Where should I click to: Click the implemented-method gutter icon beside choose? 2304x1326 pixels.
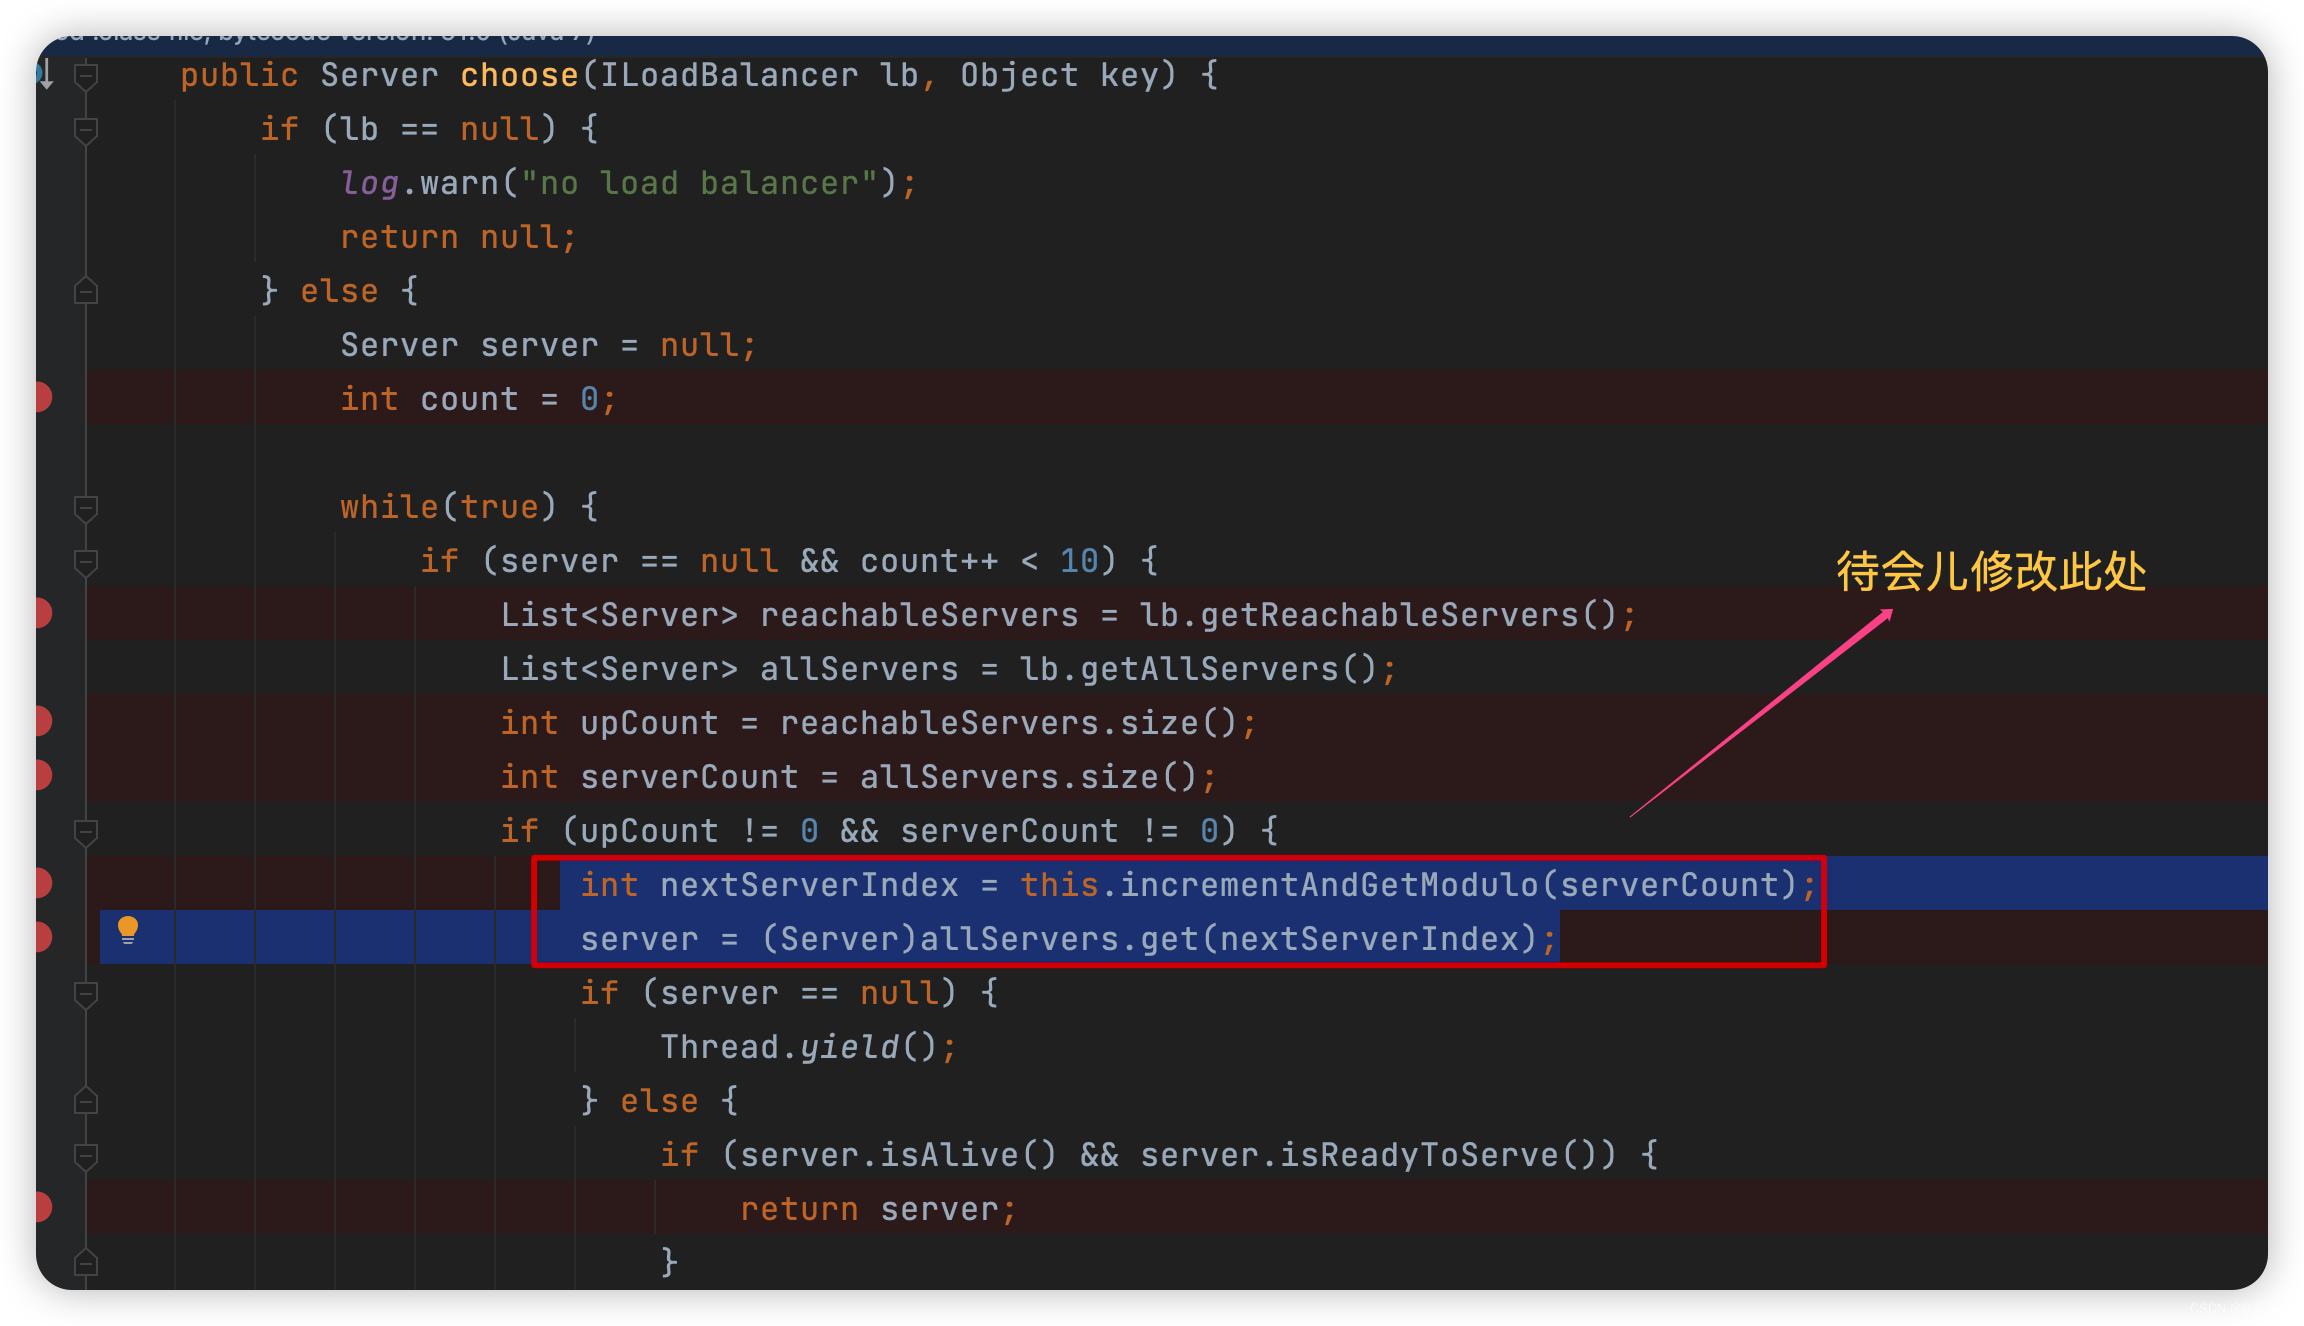coord(45,74)
